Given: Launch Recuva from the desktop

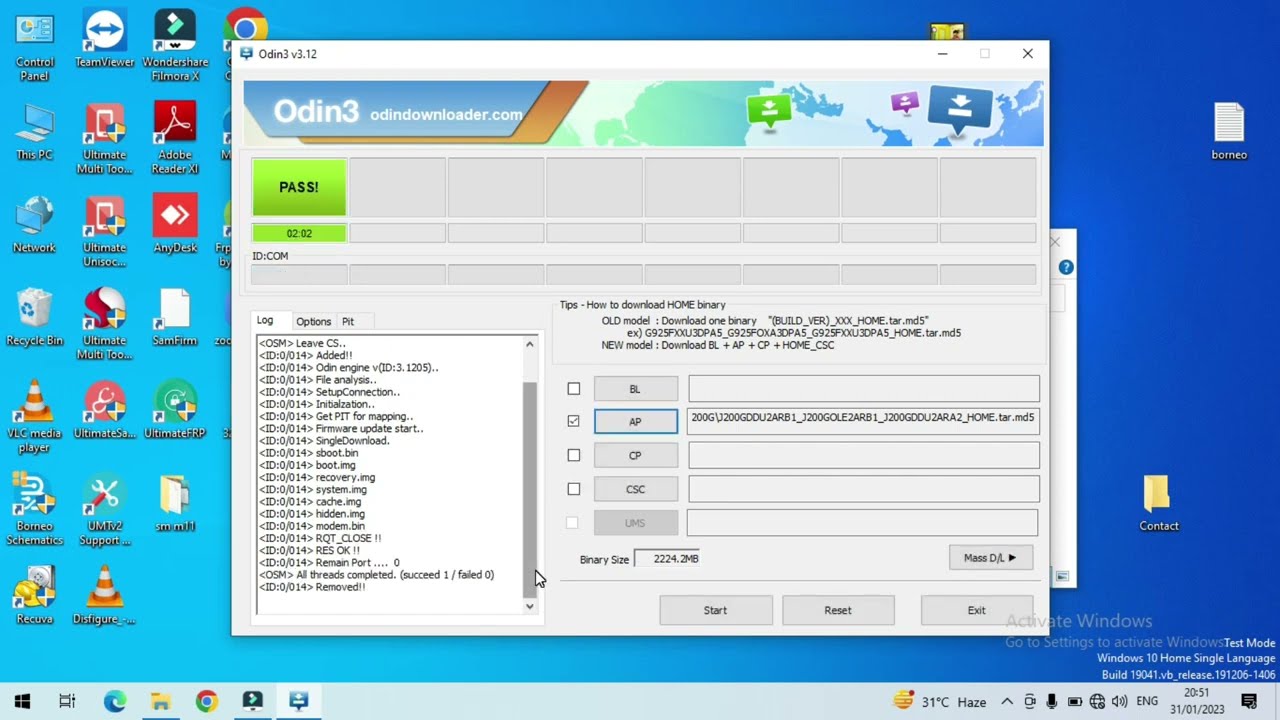Looking at the screenshot, I should 34,596.
